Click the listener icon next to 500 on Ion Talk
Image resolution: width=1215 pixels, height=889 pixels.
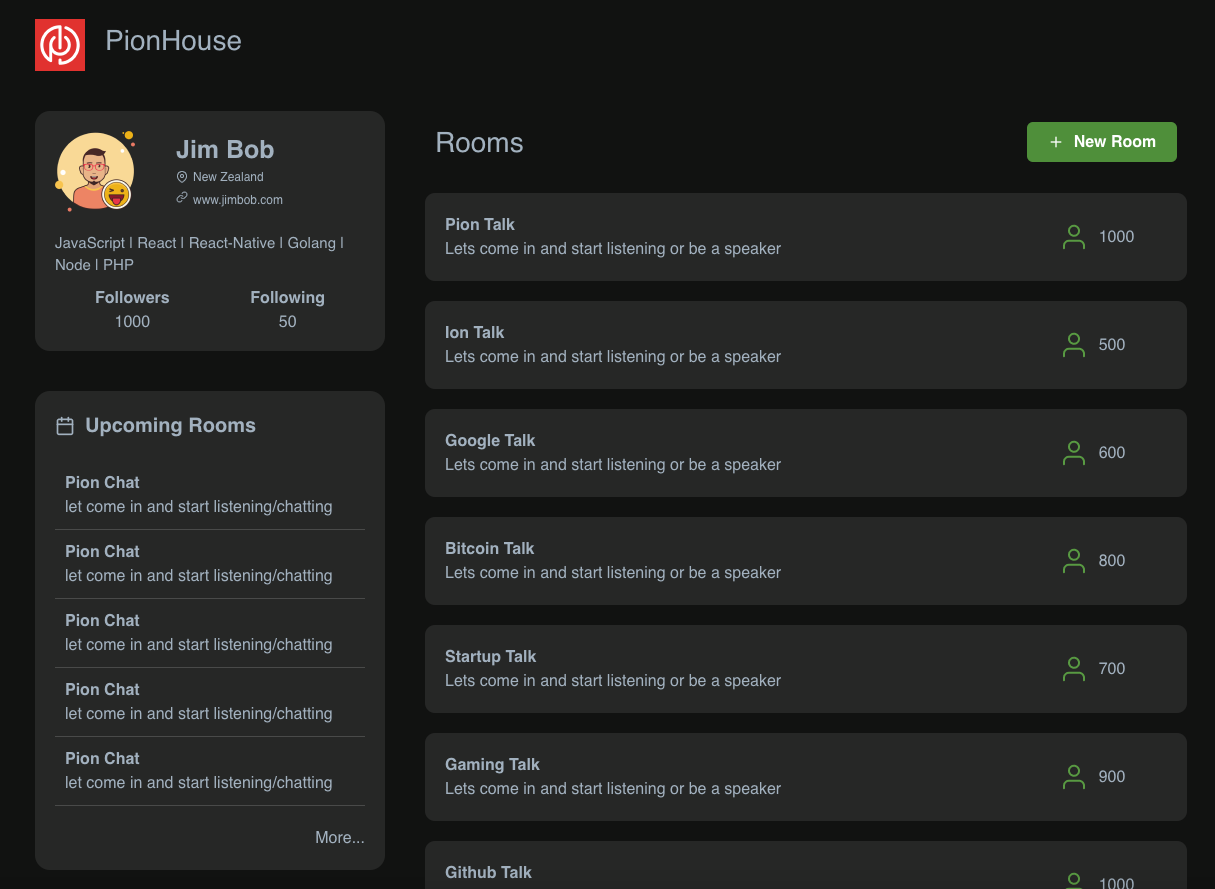click(x=1073, y=345)
